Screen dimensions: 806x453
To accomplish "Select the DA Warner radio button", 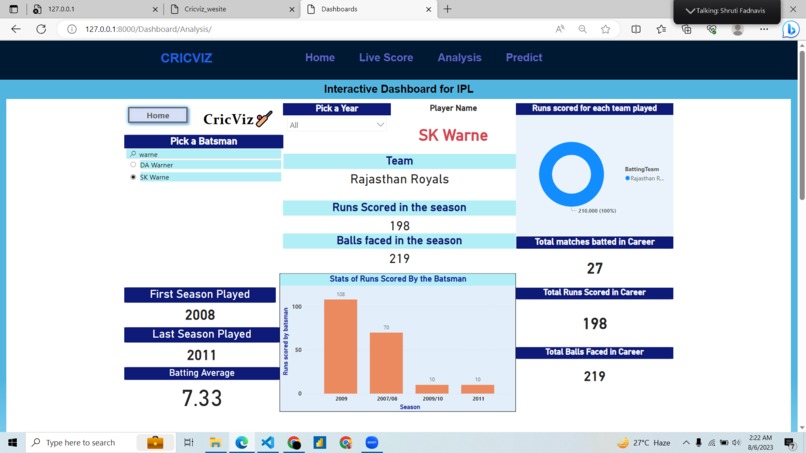I will [x=133, y=165].
